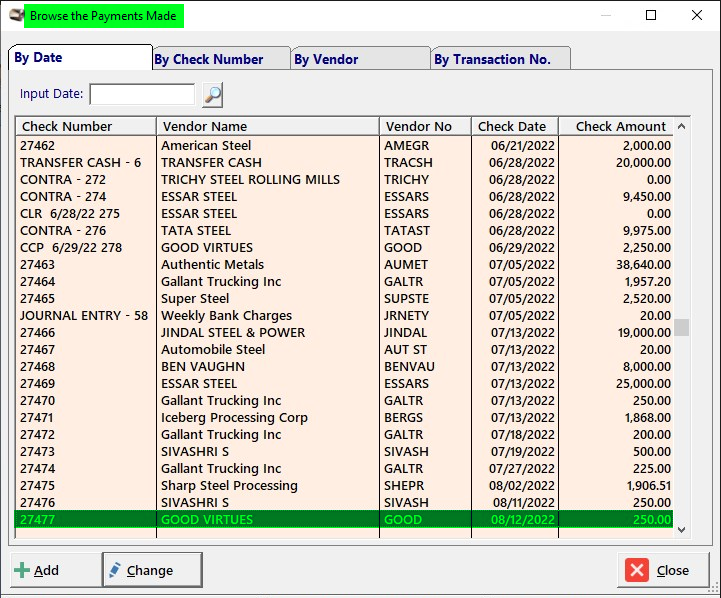Image resolution: width=721 pixels, height=598 pixels.
Task: Click the 1,906.51 check amount
Action: pos(648,486)
